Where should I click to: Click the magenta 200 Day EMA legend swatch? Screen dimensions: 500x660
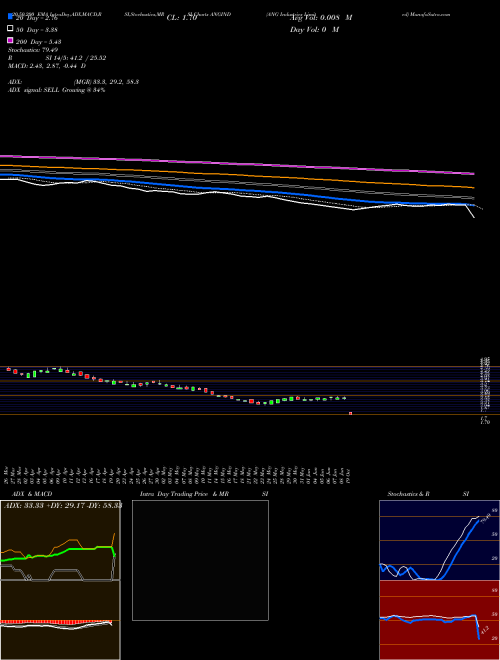pyautogui.click(x=10, y=40)
